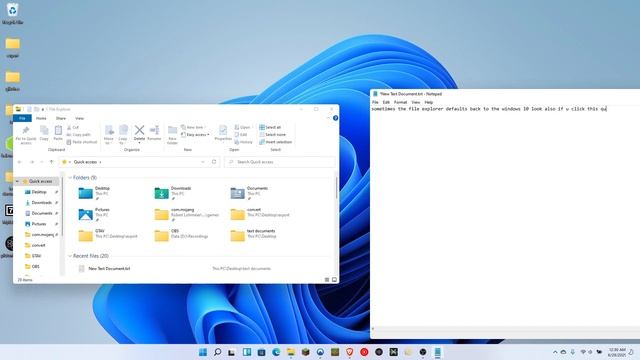
Task: Switch to details view button
Action: (x=327, y=280)
